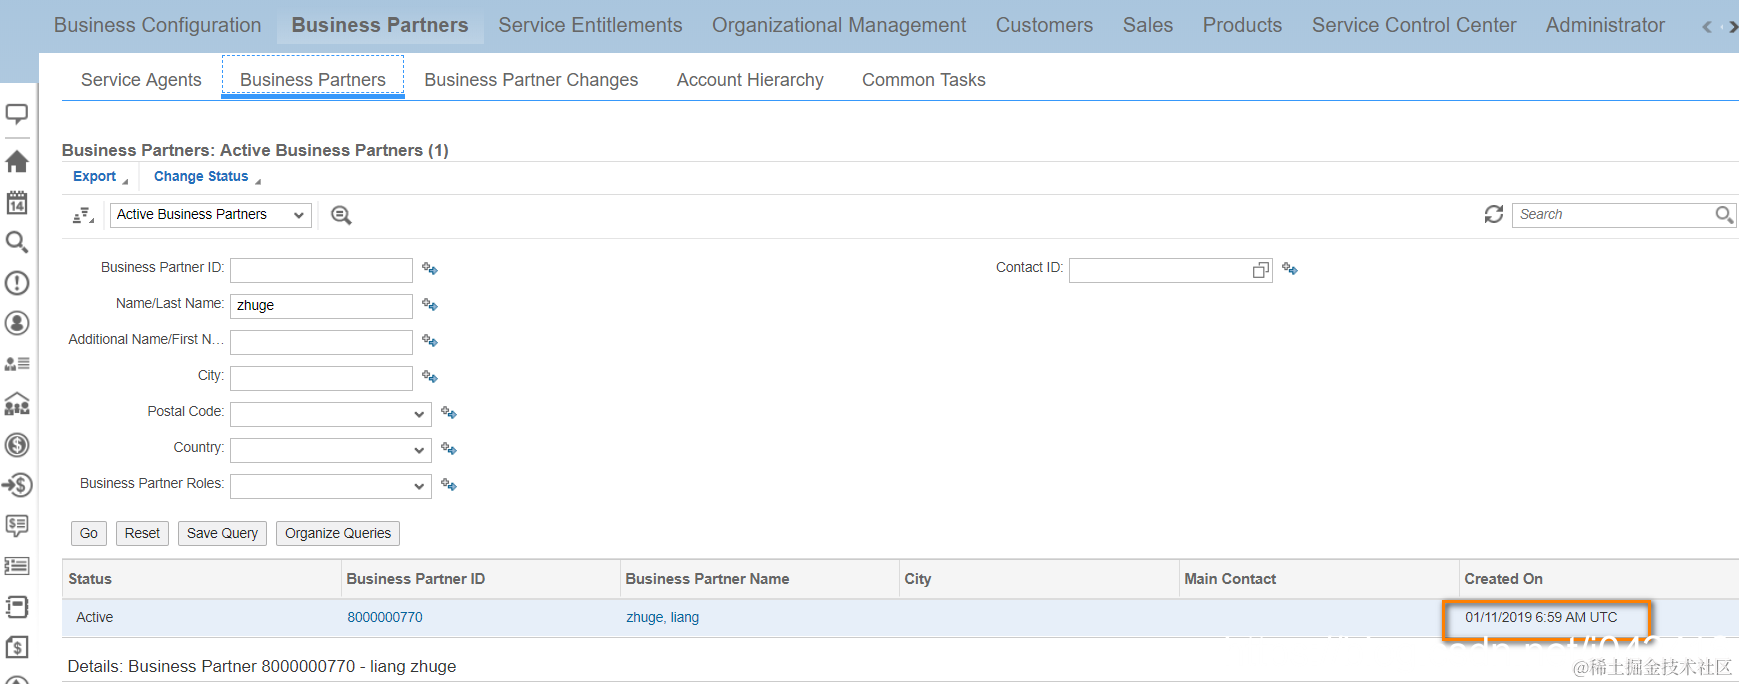
Task: Open Organizational Management in top menu
Action: click(x=839, y=25)
